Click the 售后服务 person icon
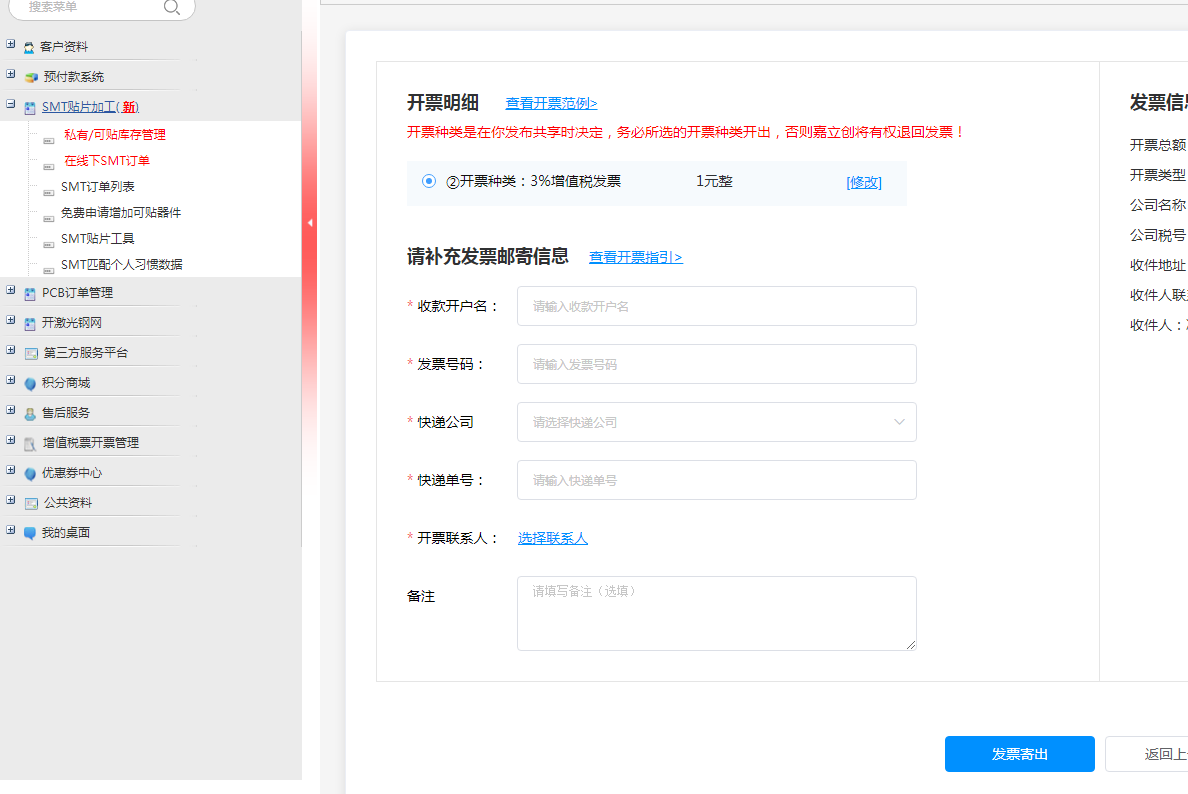This screenshot has height=794, width=1188. 30,413
